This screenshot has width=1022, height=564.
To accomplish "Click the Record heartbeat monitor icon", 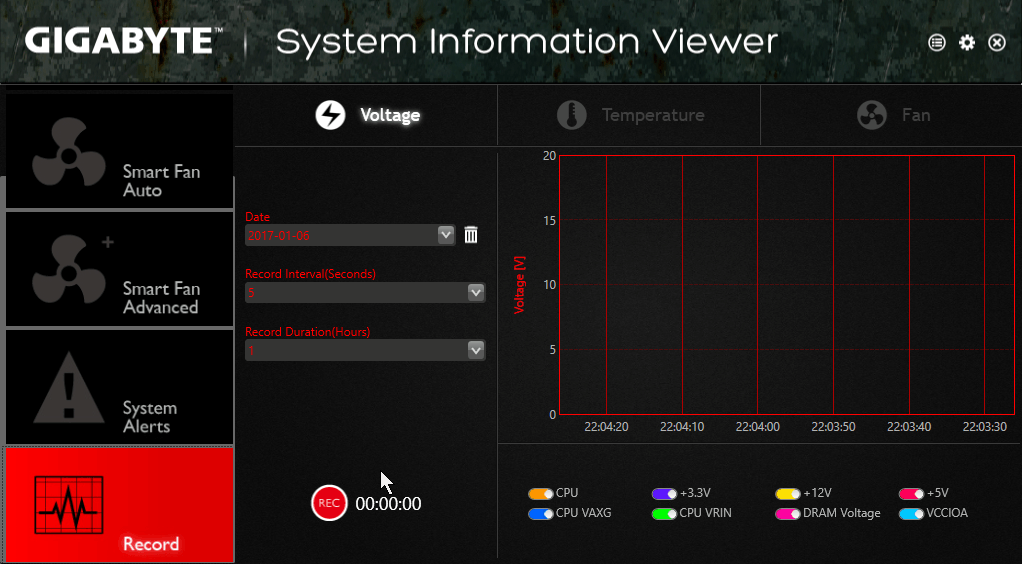I will (x=68, y=503).
